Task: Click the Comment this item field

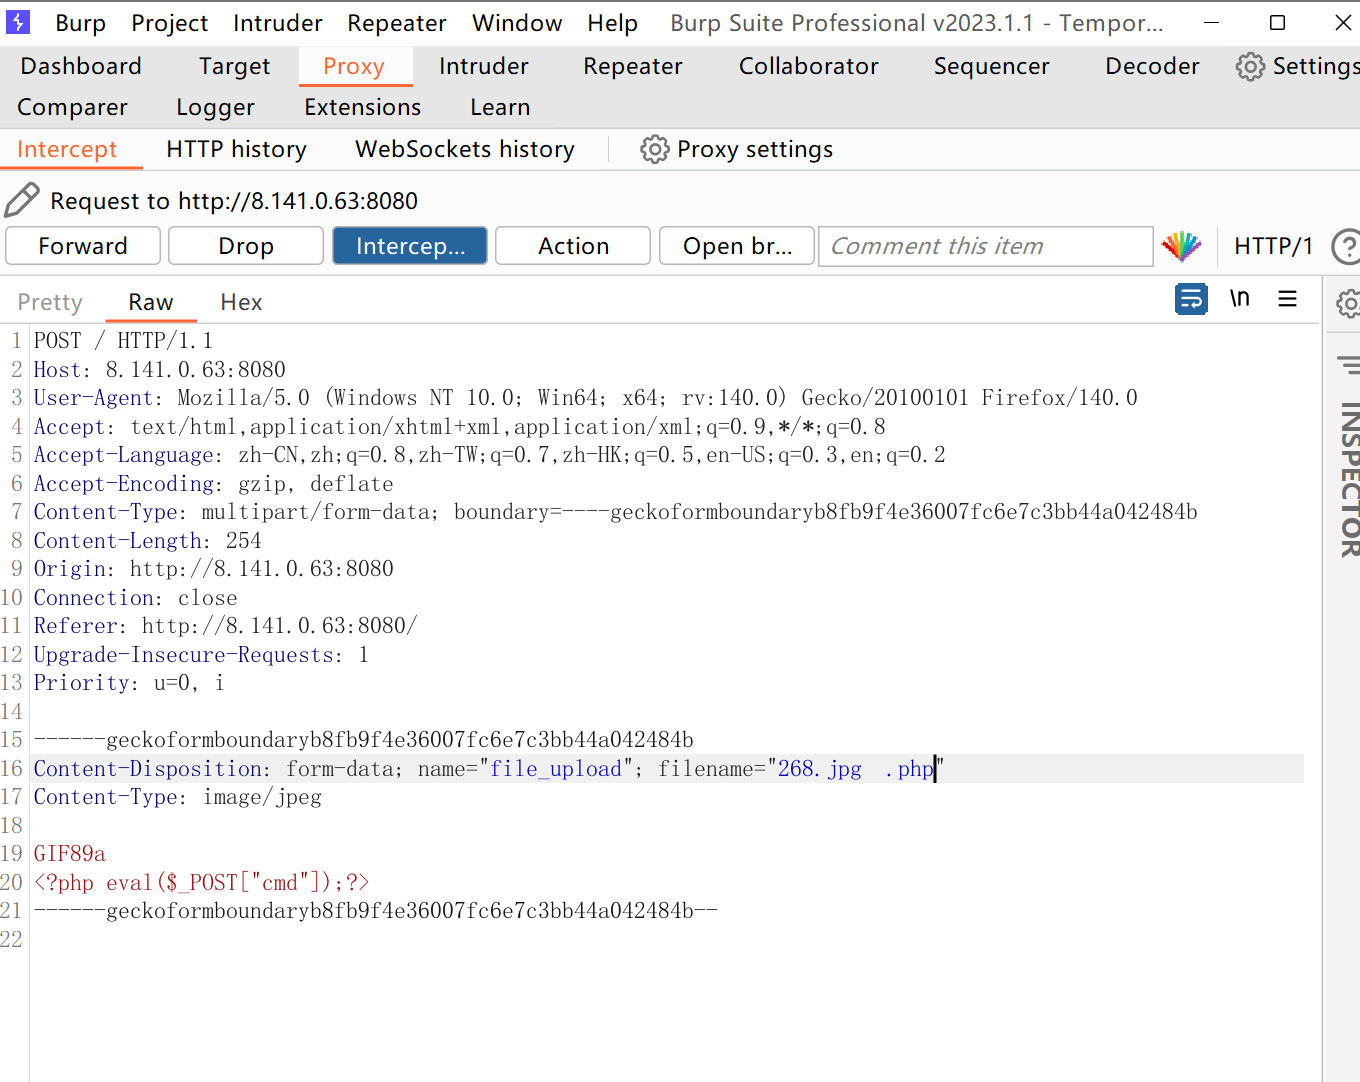Action: pos(985,246)
